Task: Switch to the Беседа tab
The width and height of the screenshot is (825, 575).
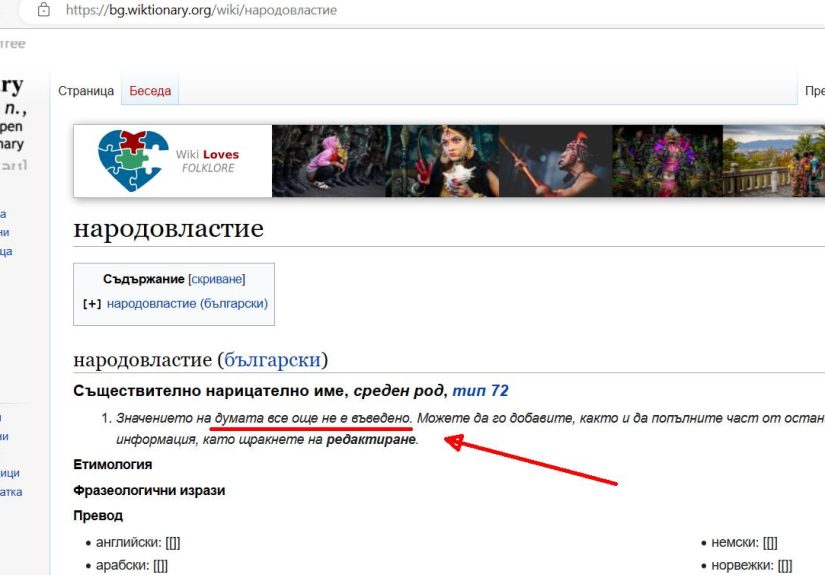Action: (150, 90)
